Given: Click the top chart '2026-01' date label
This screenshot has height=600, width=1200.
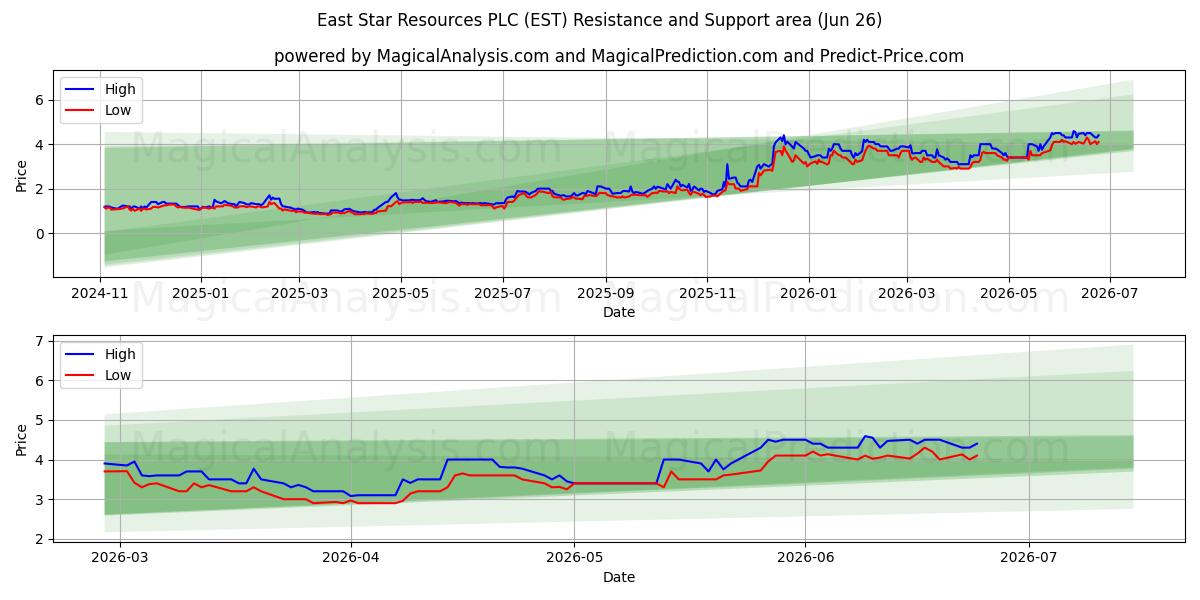Looking at the screenshot, I should coord(808,293).
